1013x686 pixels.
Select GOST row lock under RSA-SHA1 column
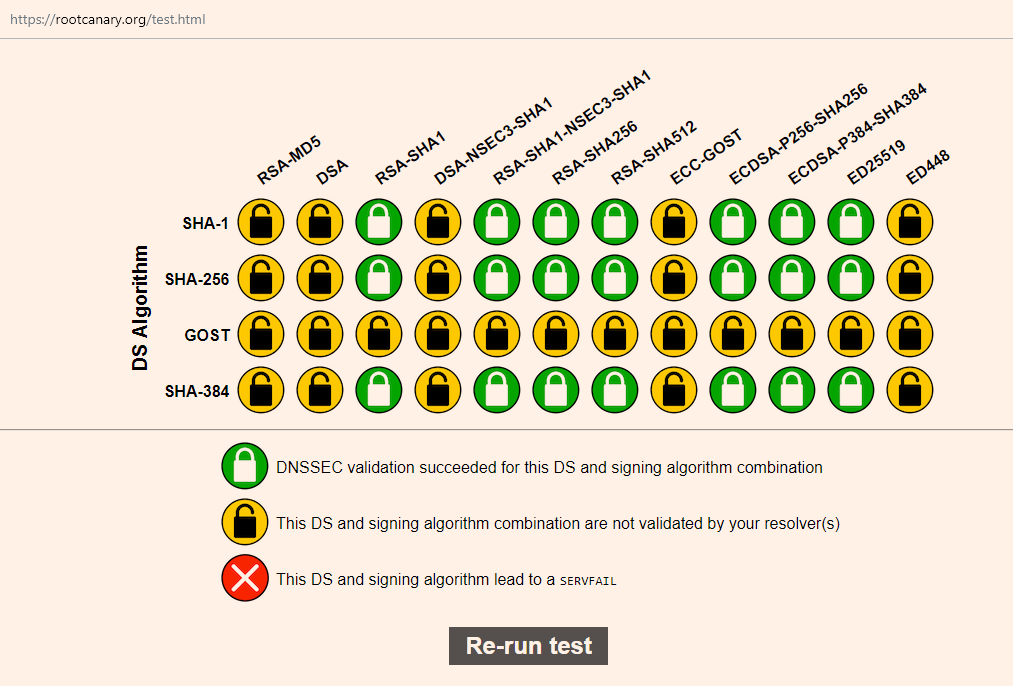coord(379,334)
